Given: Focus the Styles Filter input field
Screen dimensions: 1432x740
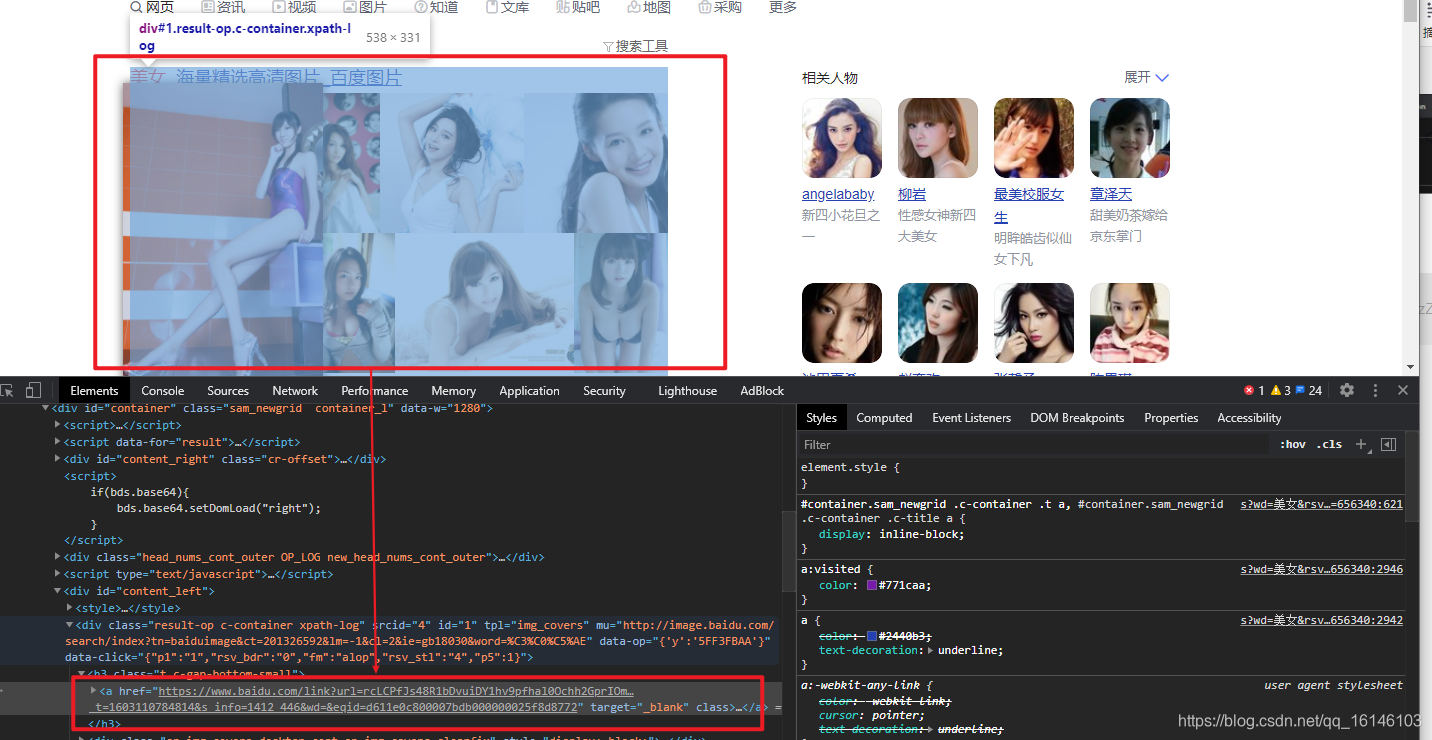Looking at the screenshot, I should point(1035,444).
